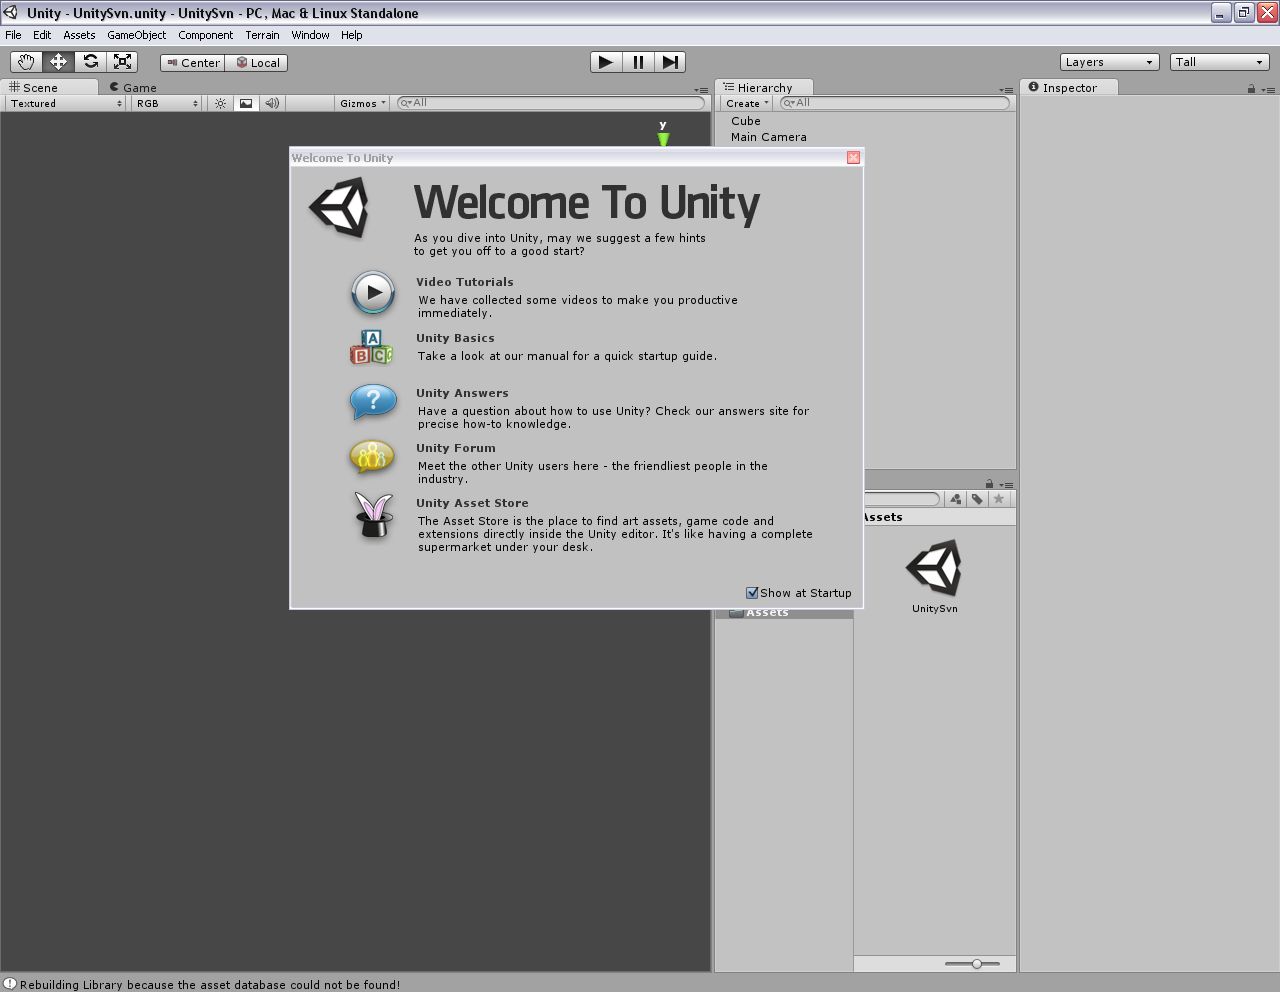Select the Move tool
The image size is (1280, 992).
pyautogui.click(x=58, y=61)
